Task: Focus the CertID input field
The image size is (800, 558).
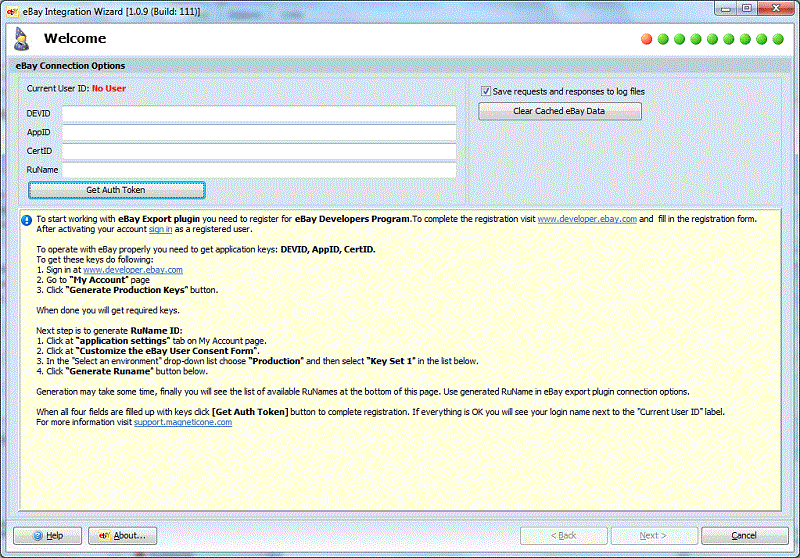Action: click(259, 151)
